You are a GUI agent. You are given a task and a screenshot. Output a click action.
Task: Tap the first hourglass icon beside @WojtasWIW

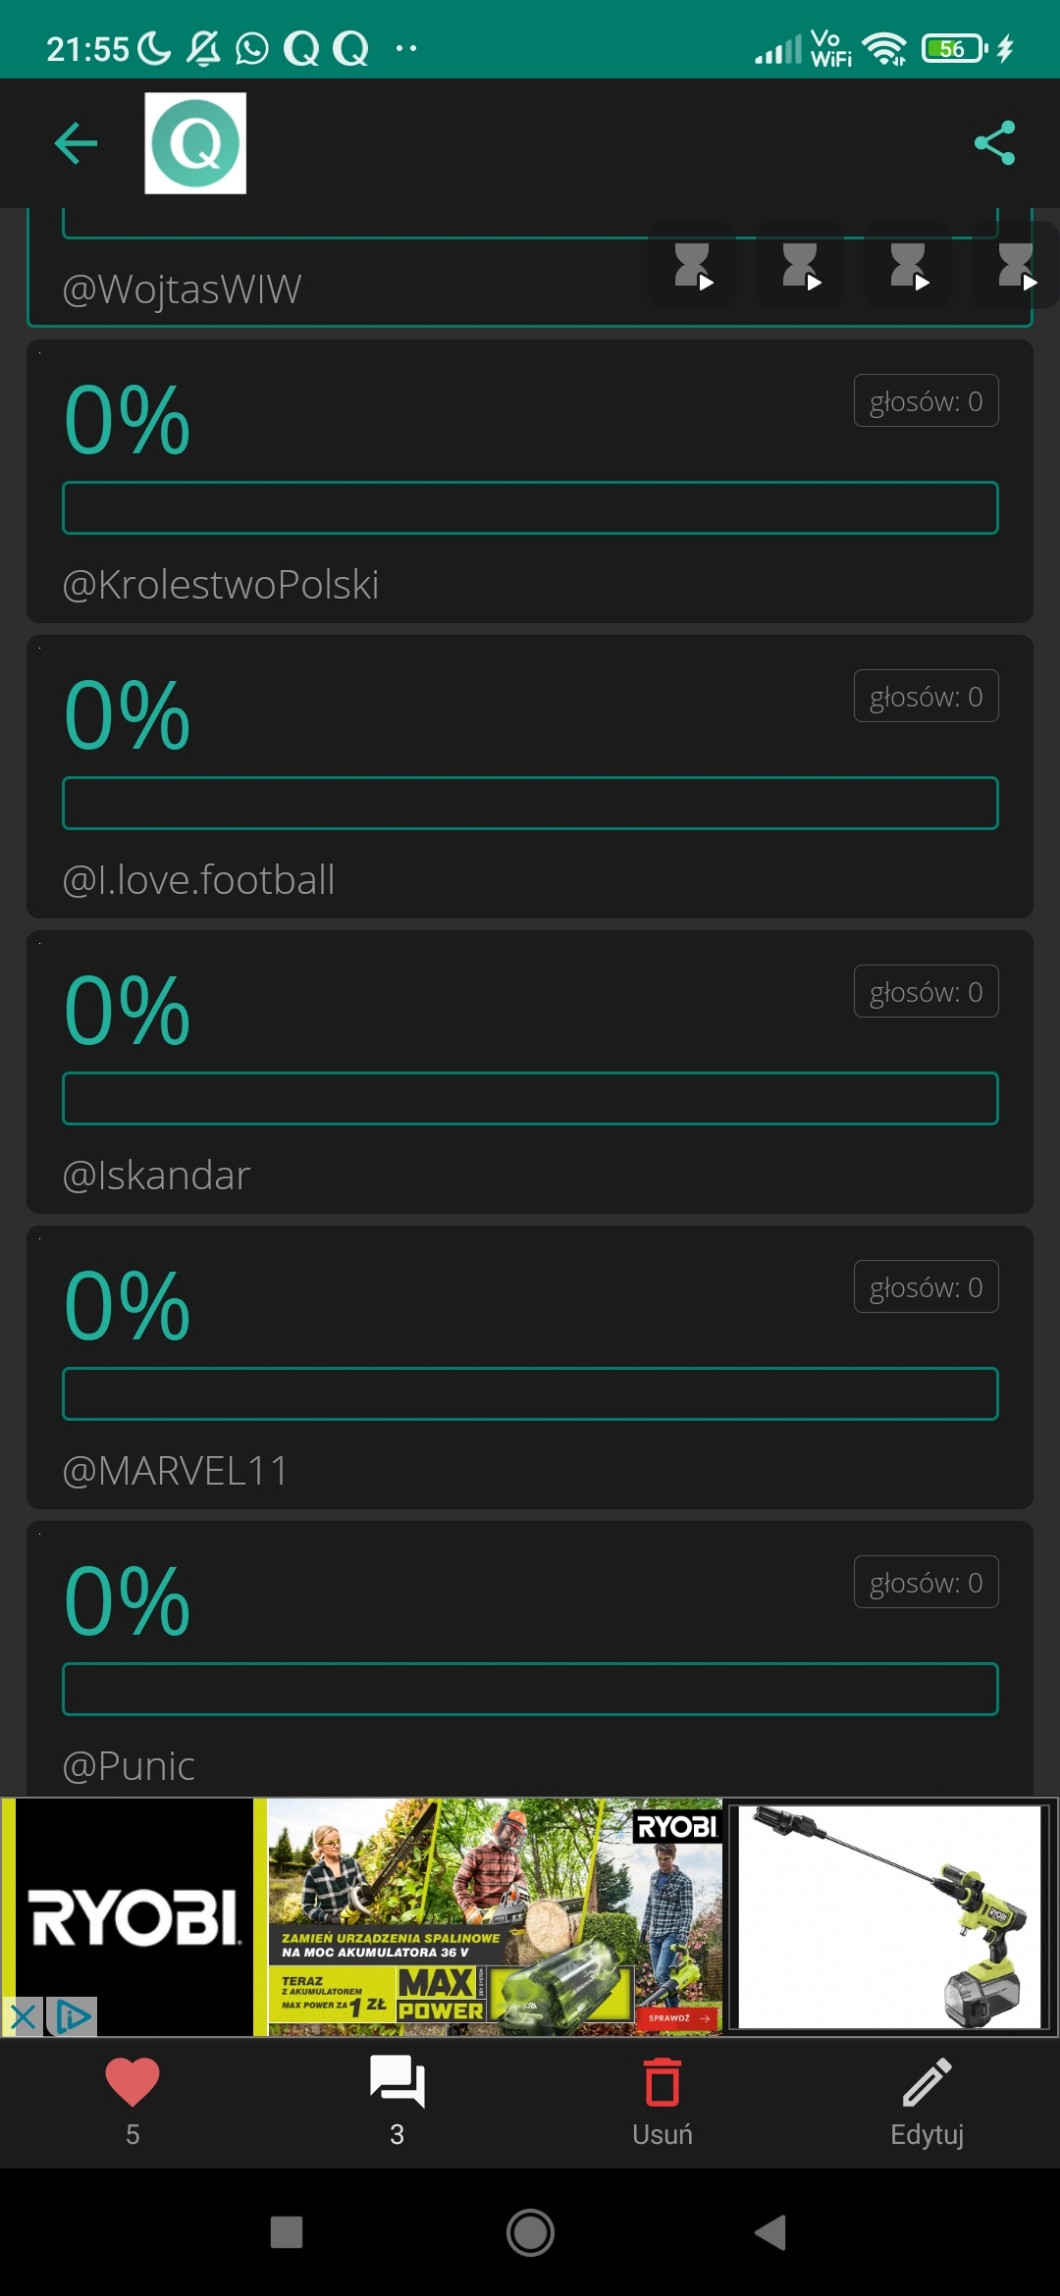pos(692,265)
